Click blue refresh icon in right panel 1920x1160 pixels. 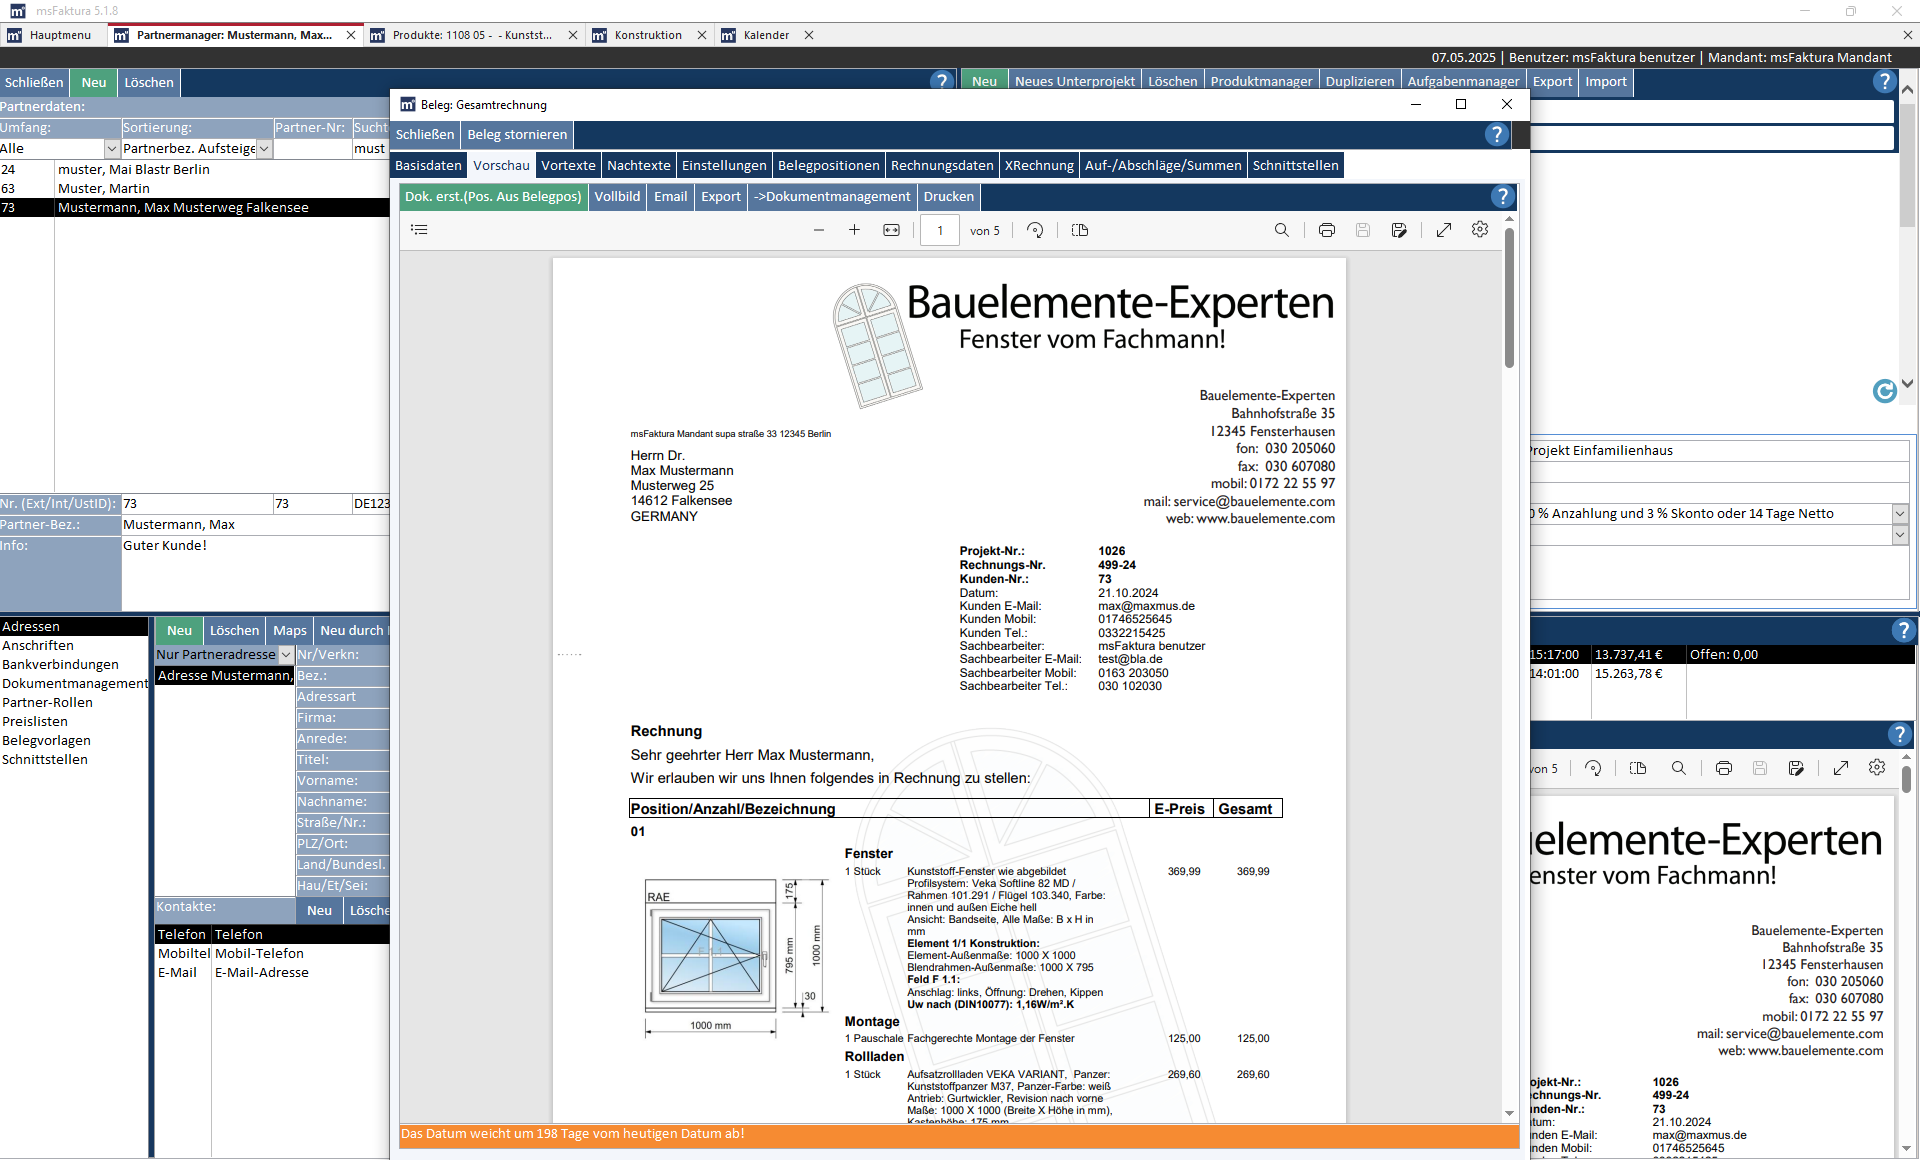(x=1884, y=391)
